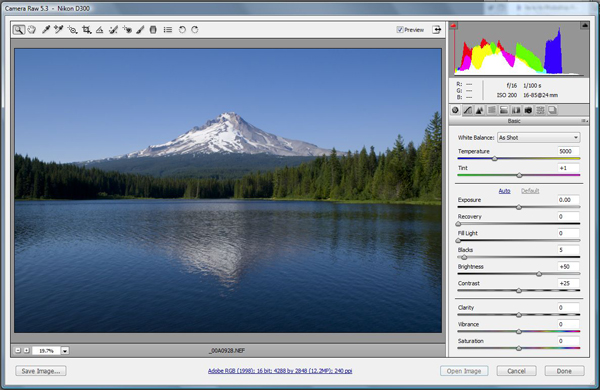Toggle full screen mode icon
This screenshot has height=390, width=600.
coord(437,29)
